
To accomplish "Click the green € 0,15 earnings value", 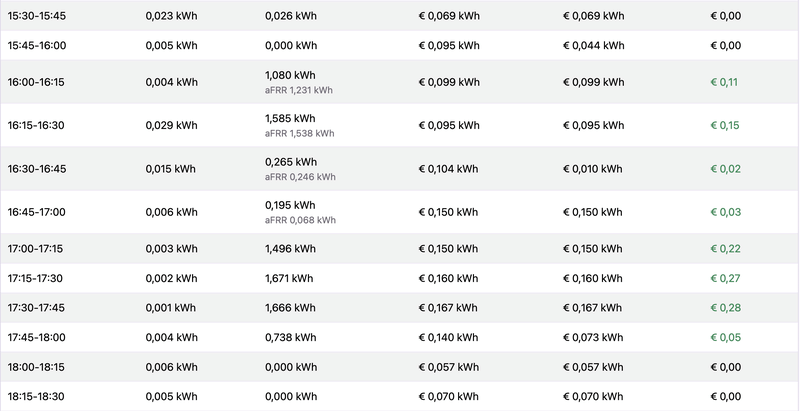I will (x=724, y=125).
